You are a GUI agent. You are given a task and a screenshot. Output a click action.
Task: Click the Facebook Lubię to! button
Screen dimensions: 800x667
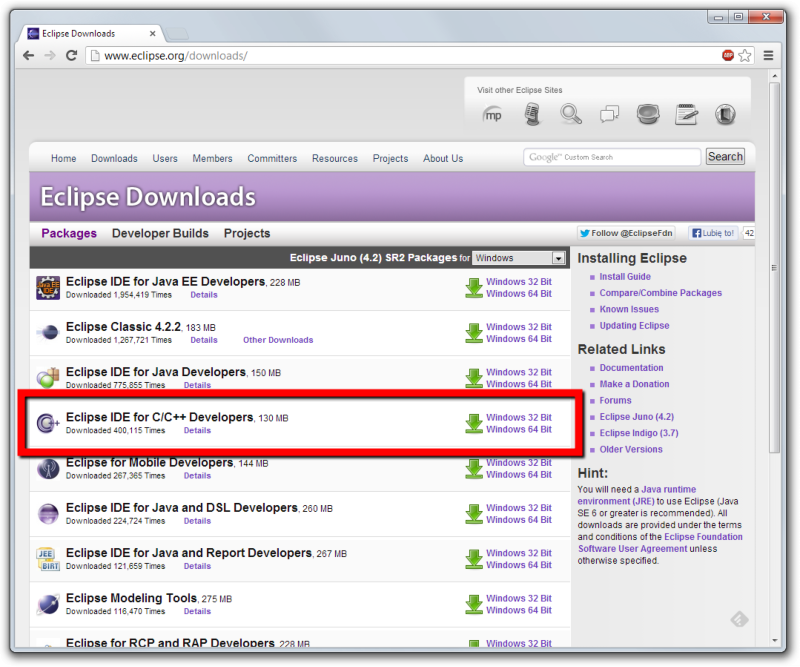coord(713,233)
